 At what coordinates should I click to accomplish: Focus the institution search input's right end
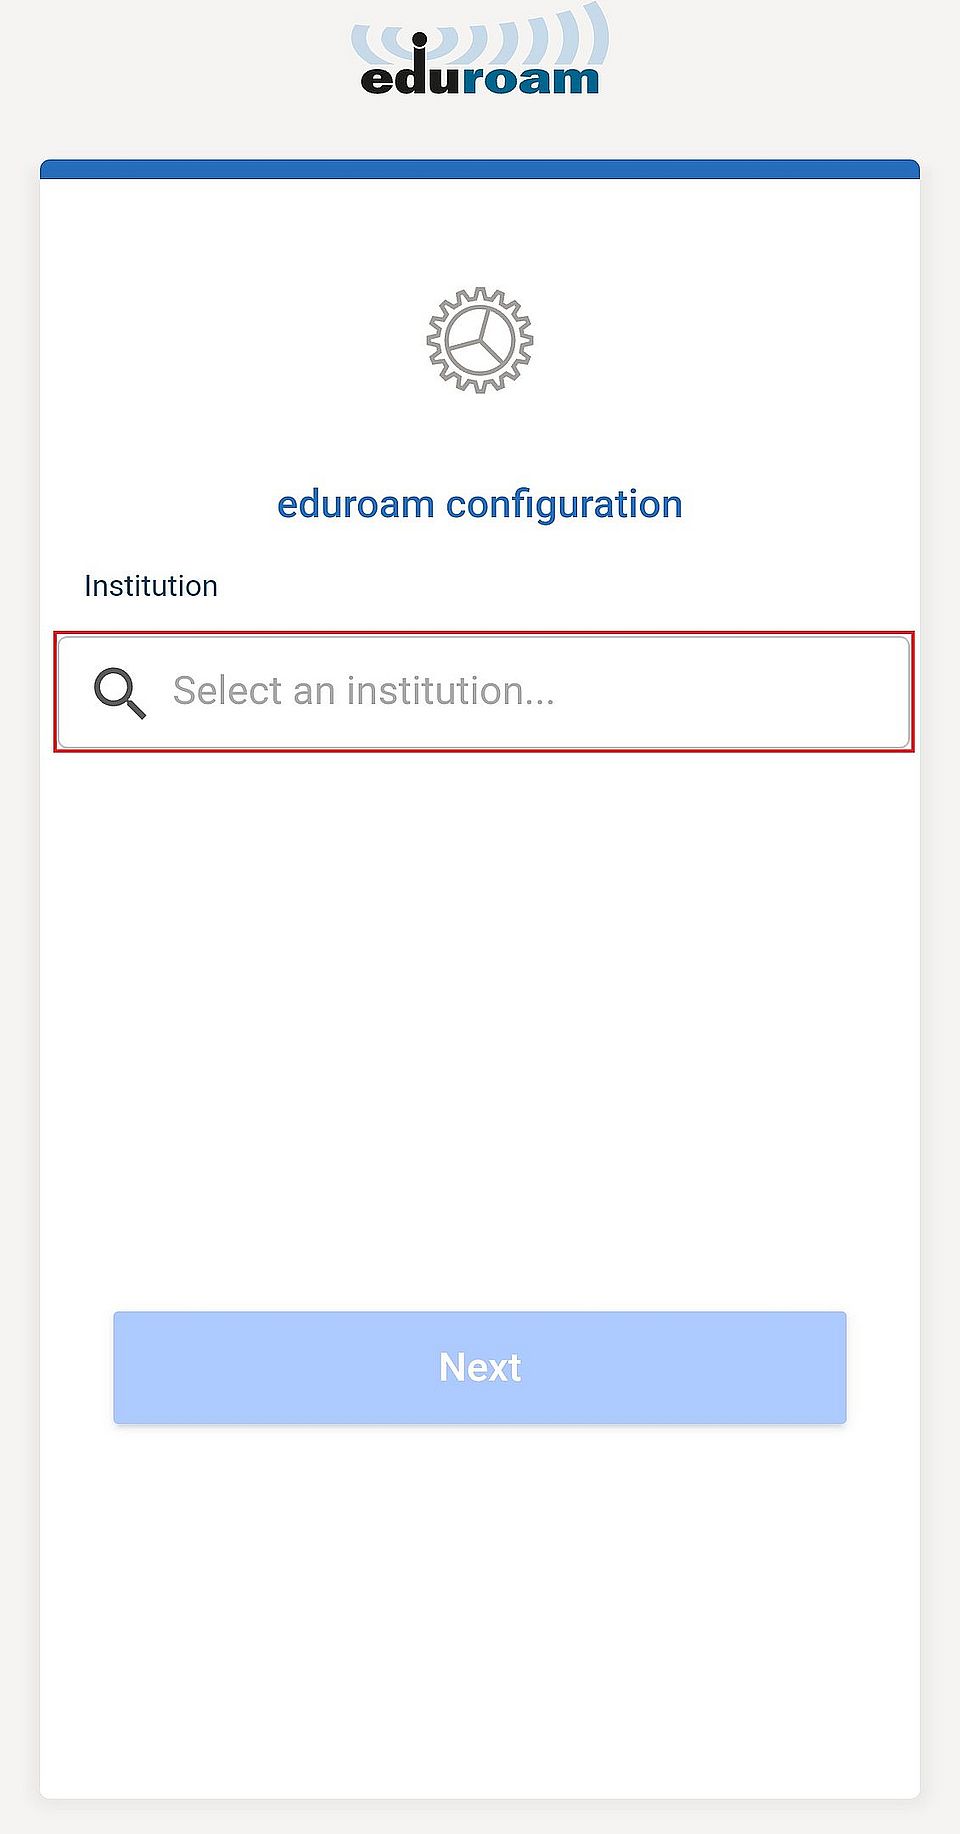pos(860,692)
